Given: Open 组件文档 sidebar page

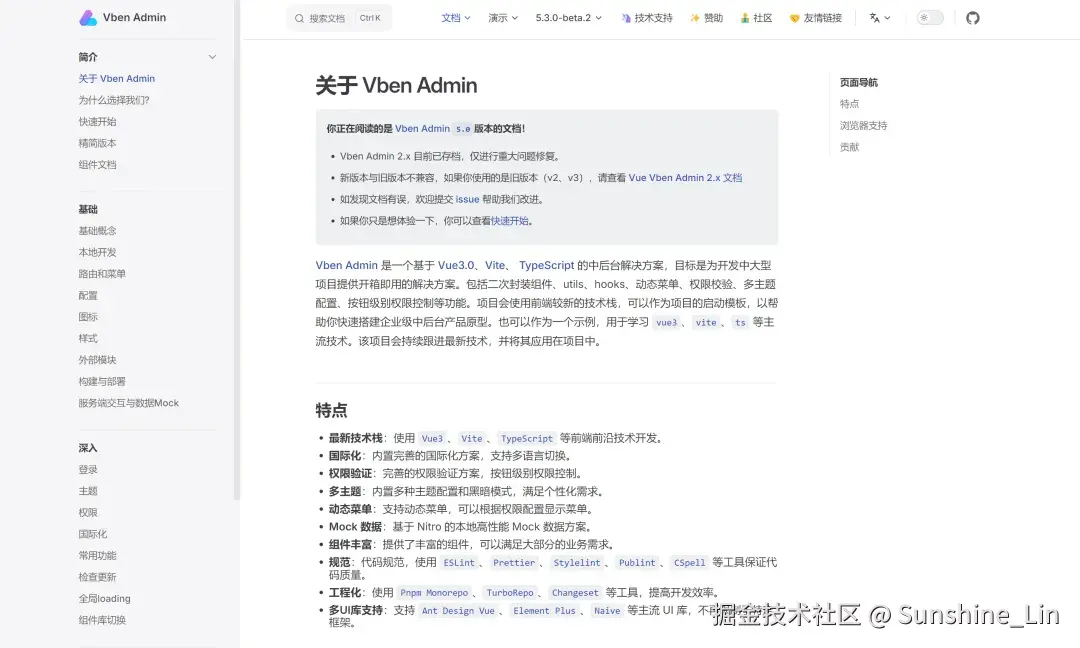Looking at the screenshot, I should [x=97, y=165].
